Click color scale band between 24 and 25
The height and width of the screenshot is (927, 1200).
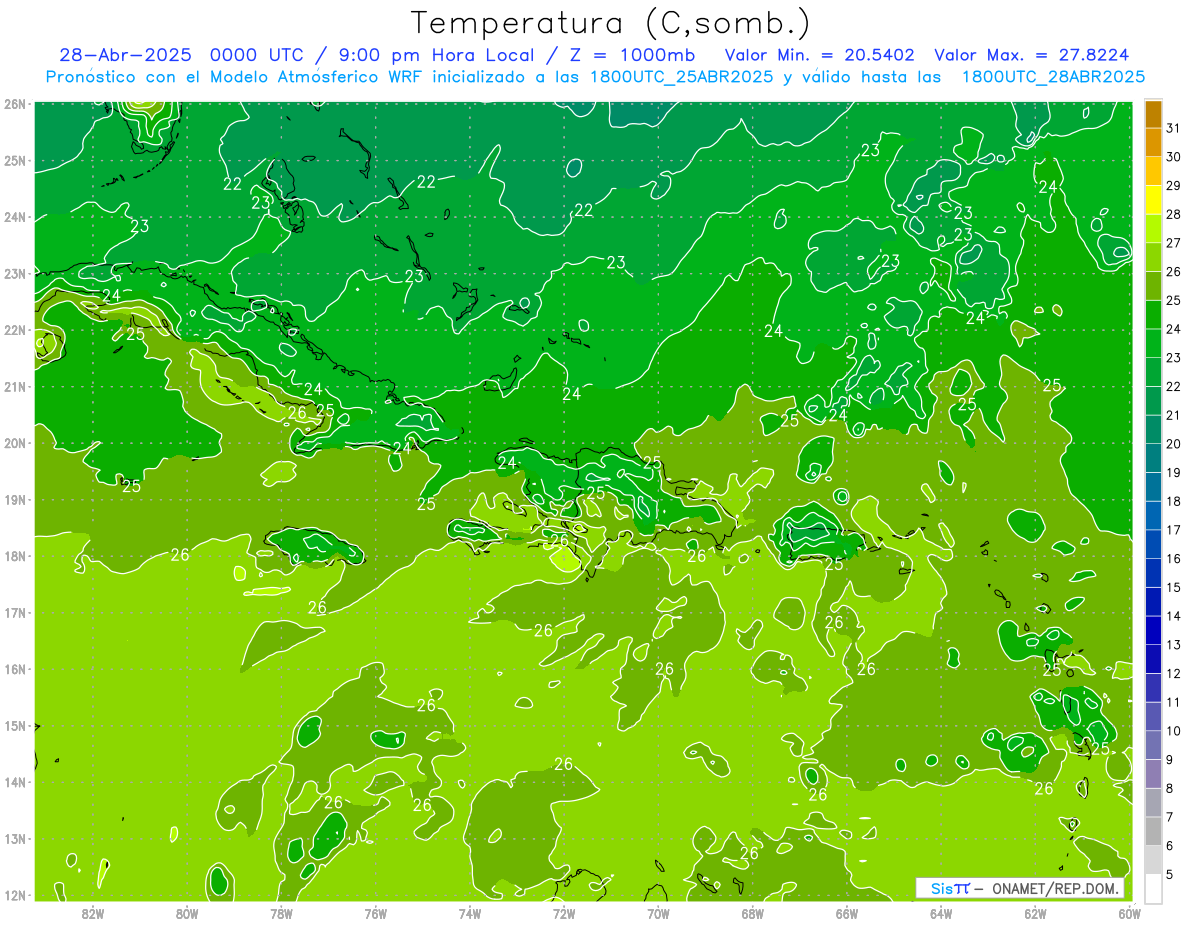(1153, 315)
